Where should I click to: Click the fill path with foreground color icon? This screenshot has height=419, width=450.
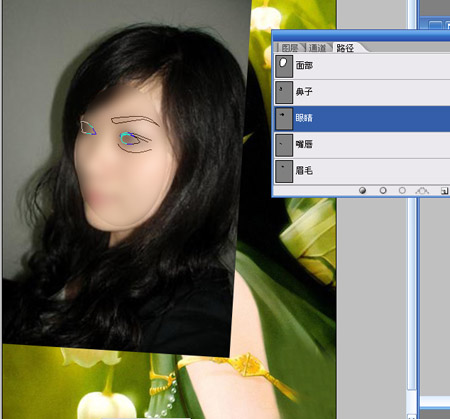363,190
